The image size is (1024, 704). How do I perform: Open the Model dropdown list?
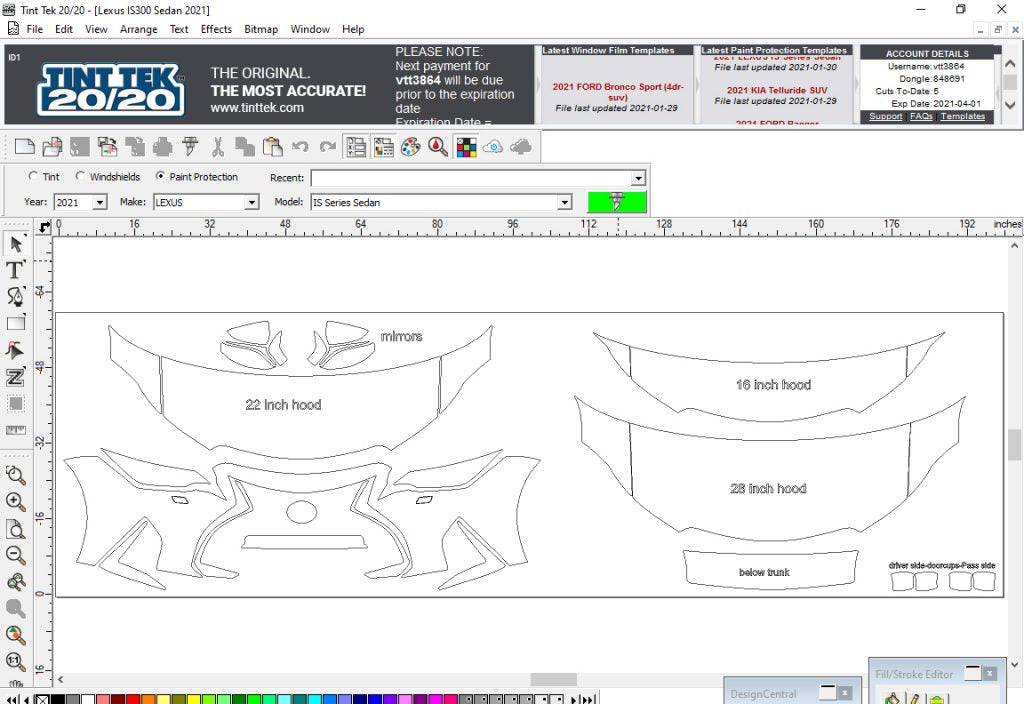click(x=565, y=202)
